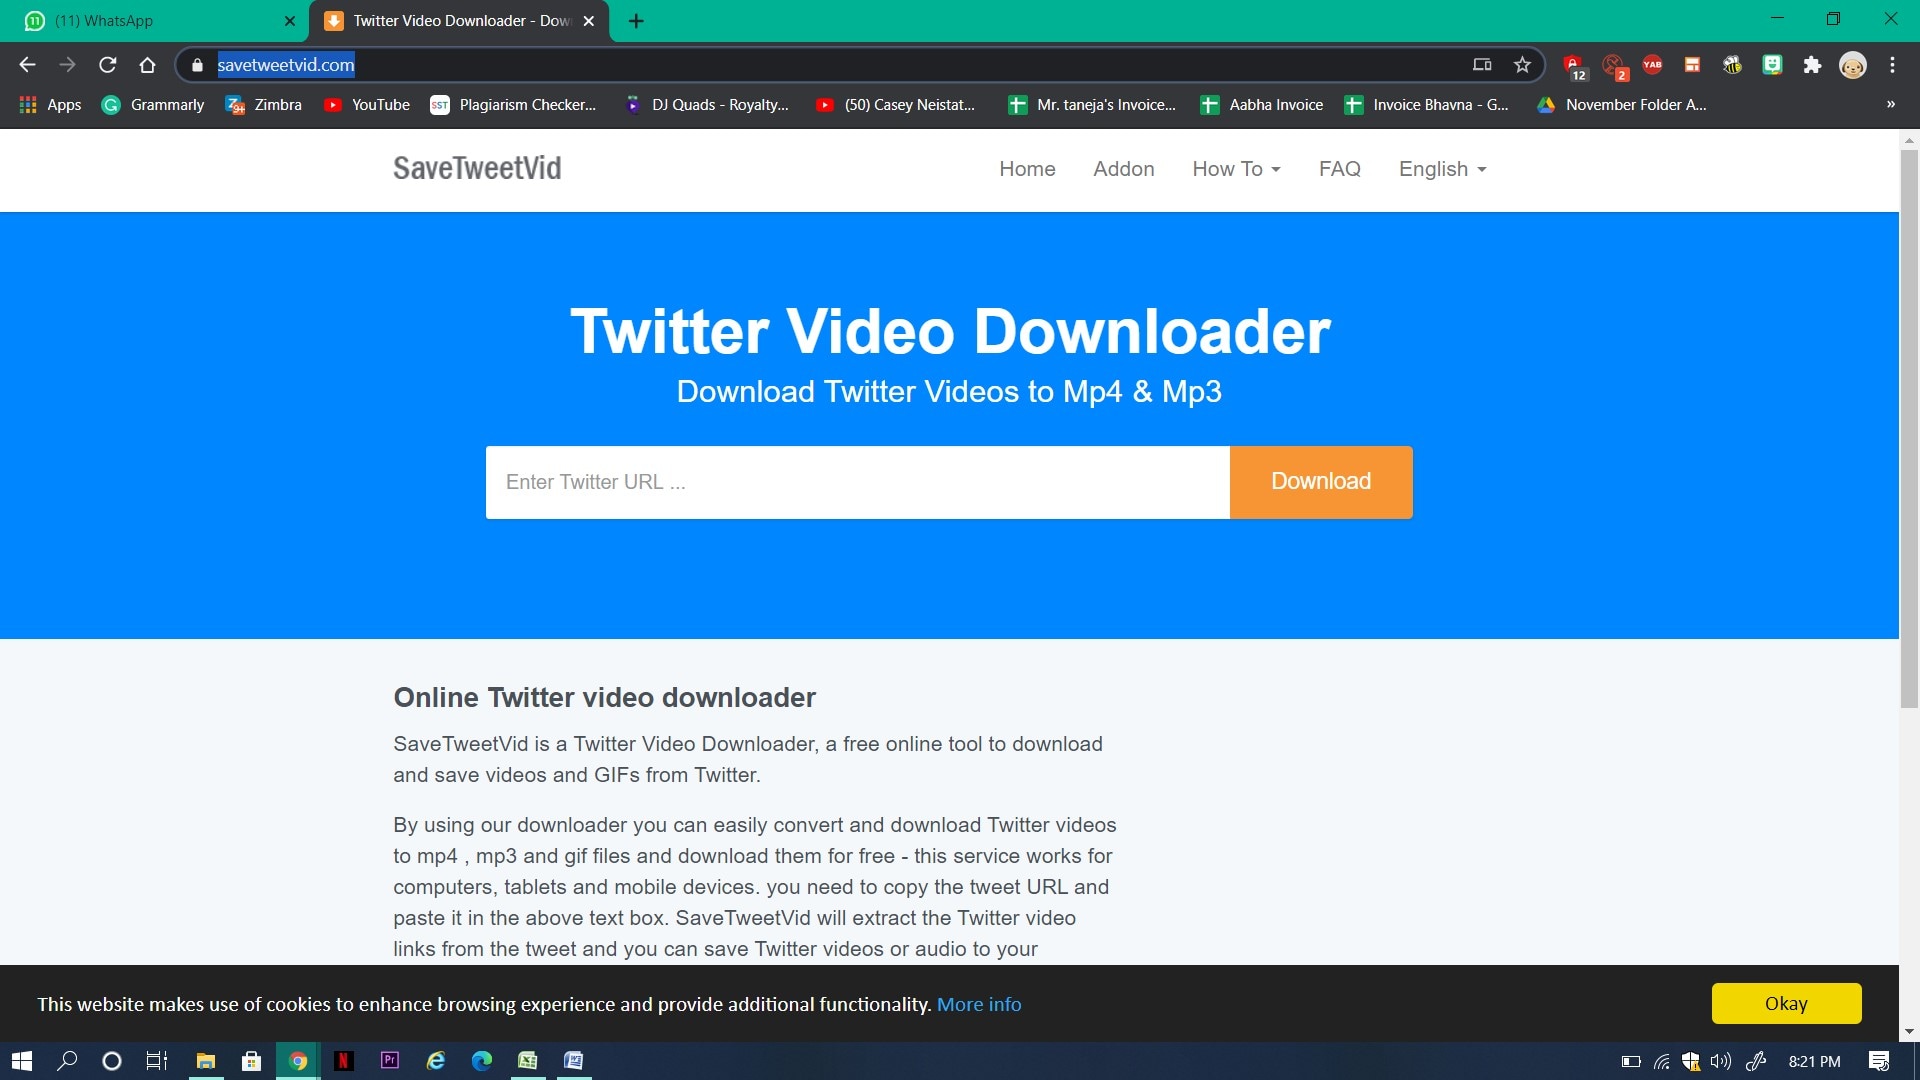Show more bookmarks via double chevron
This screenshot has width=1920, height=1080.
[1891, 104]
